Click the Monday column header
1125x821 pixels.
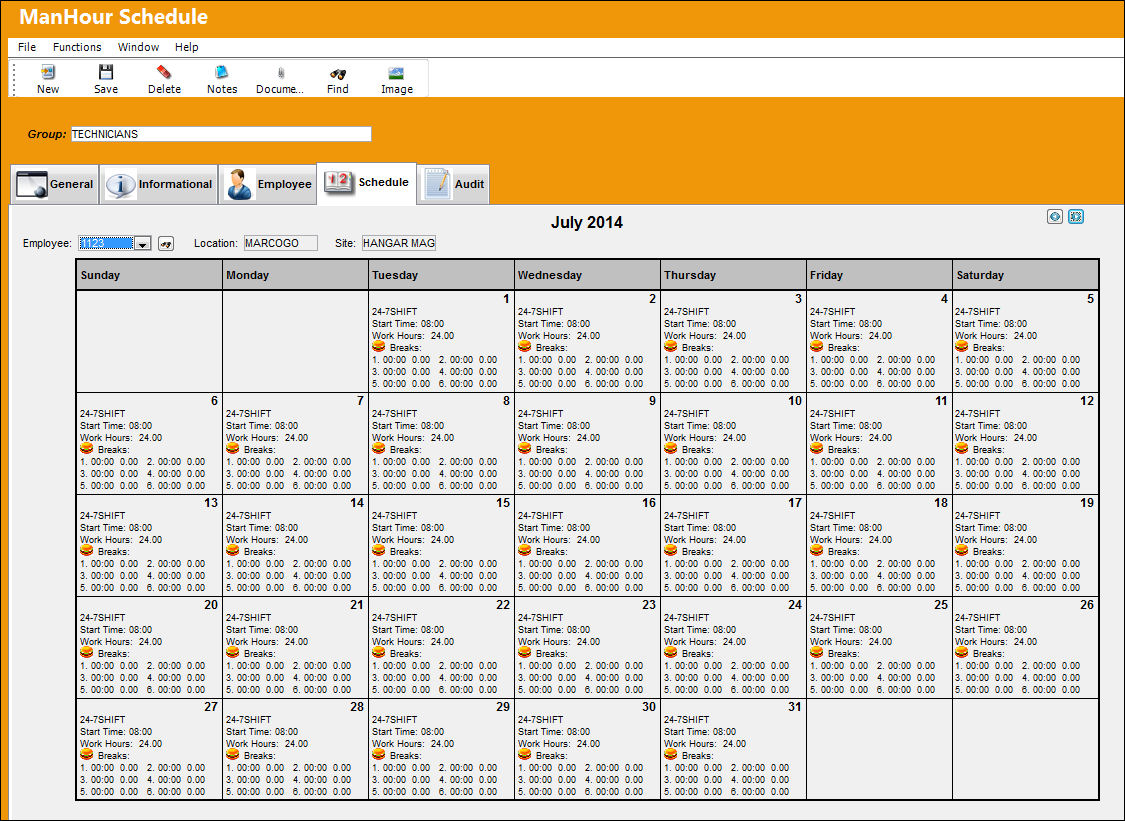pos(296,275)
